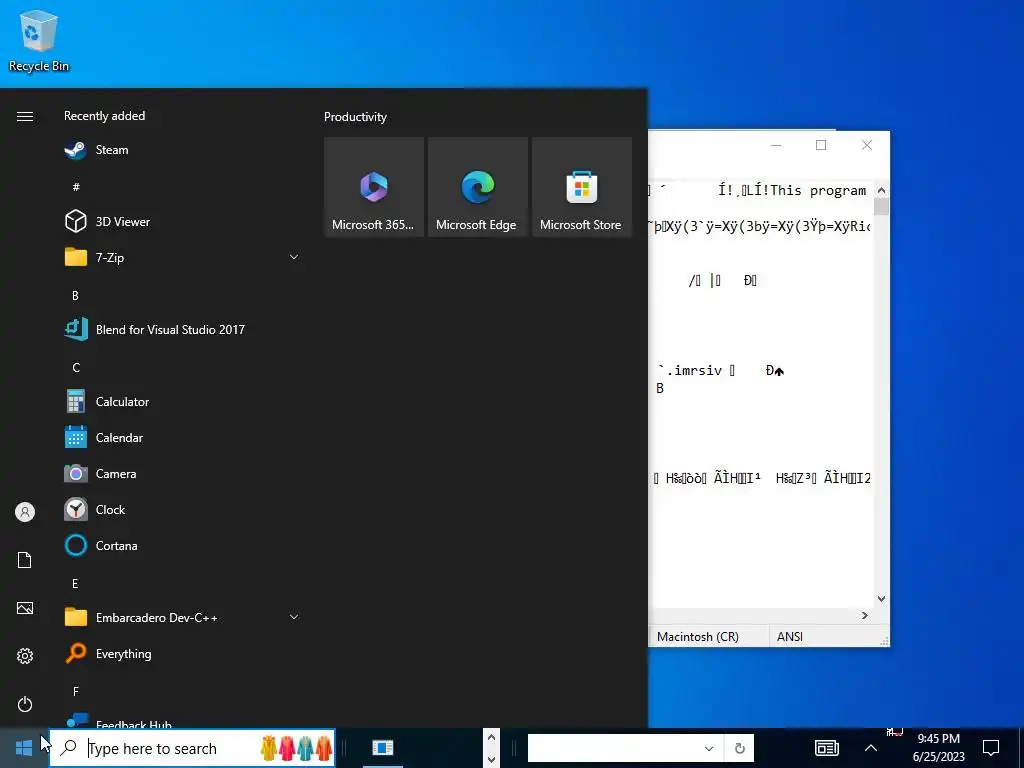Open News and interests taskbar icon
The image size is (1024, 768).
pyautogui.click(x=827, y=748)
